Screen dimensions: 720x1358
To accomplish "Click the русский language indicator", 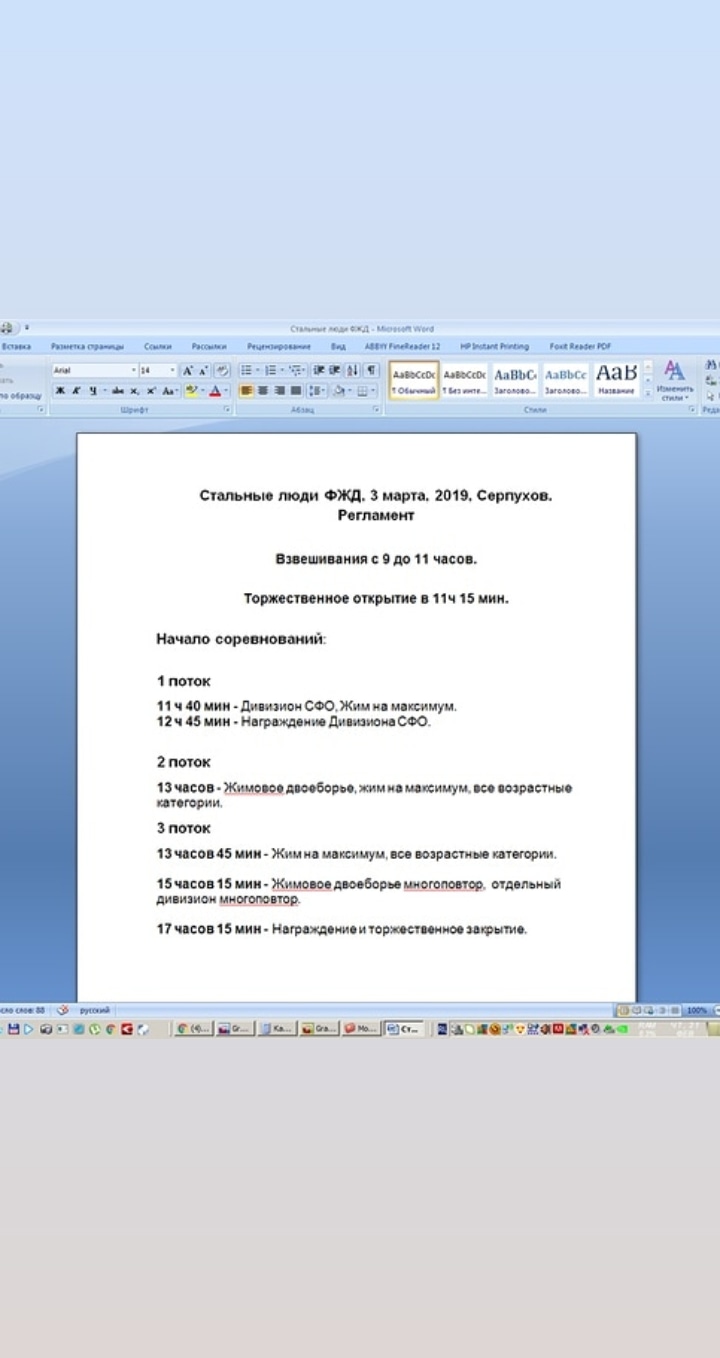I will pyautogui.click(x=95, y=1011).
